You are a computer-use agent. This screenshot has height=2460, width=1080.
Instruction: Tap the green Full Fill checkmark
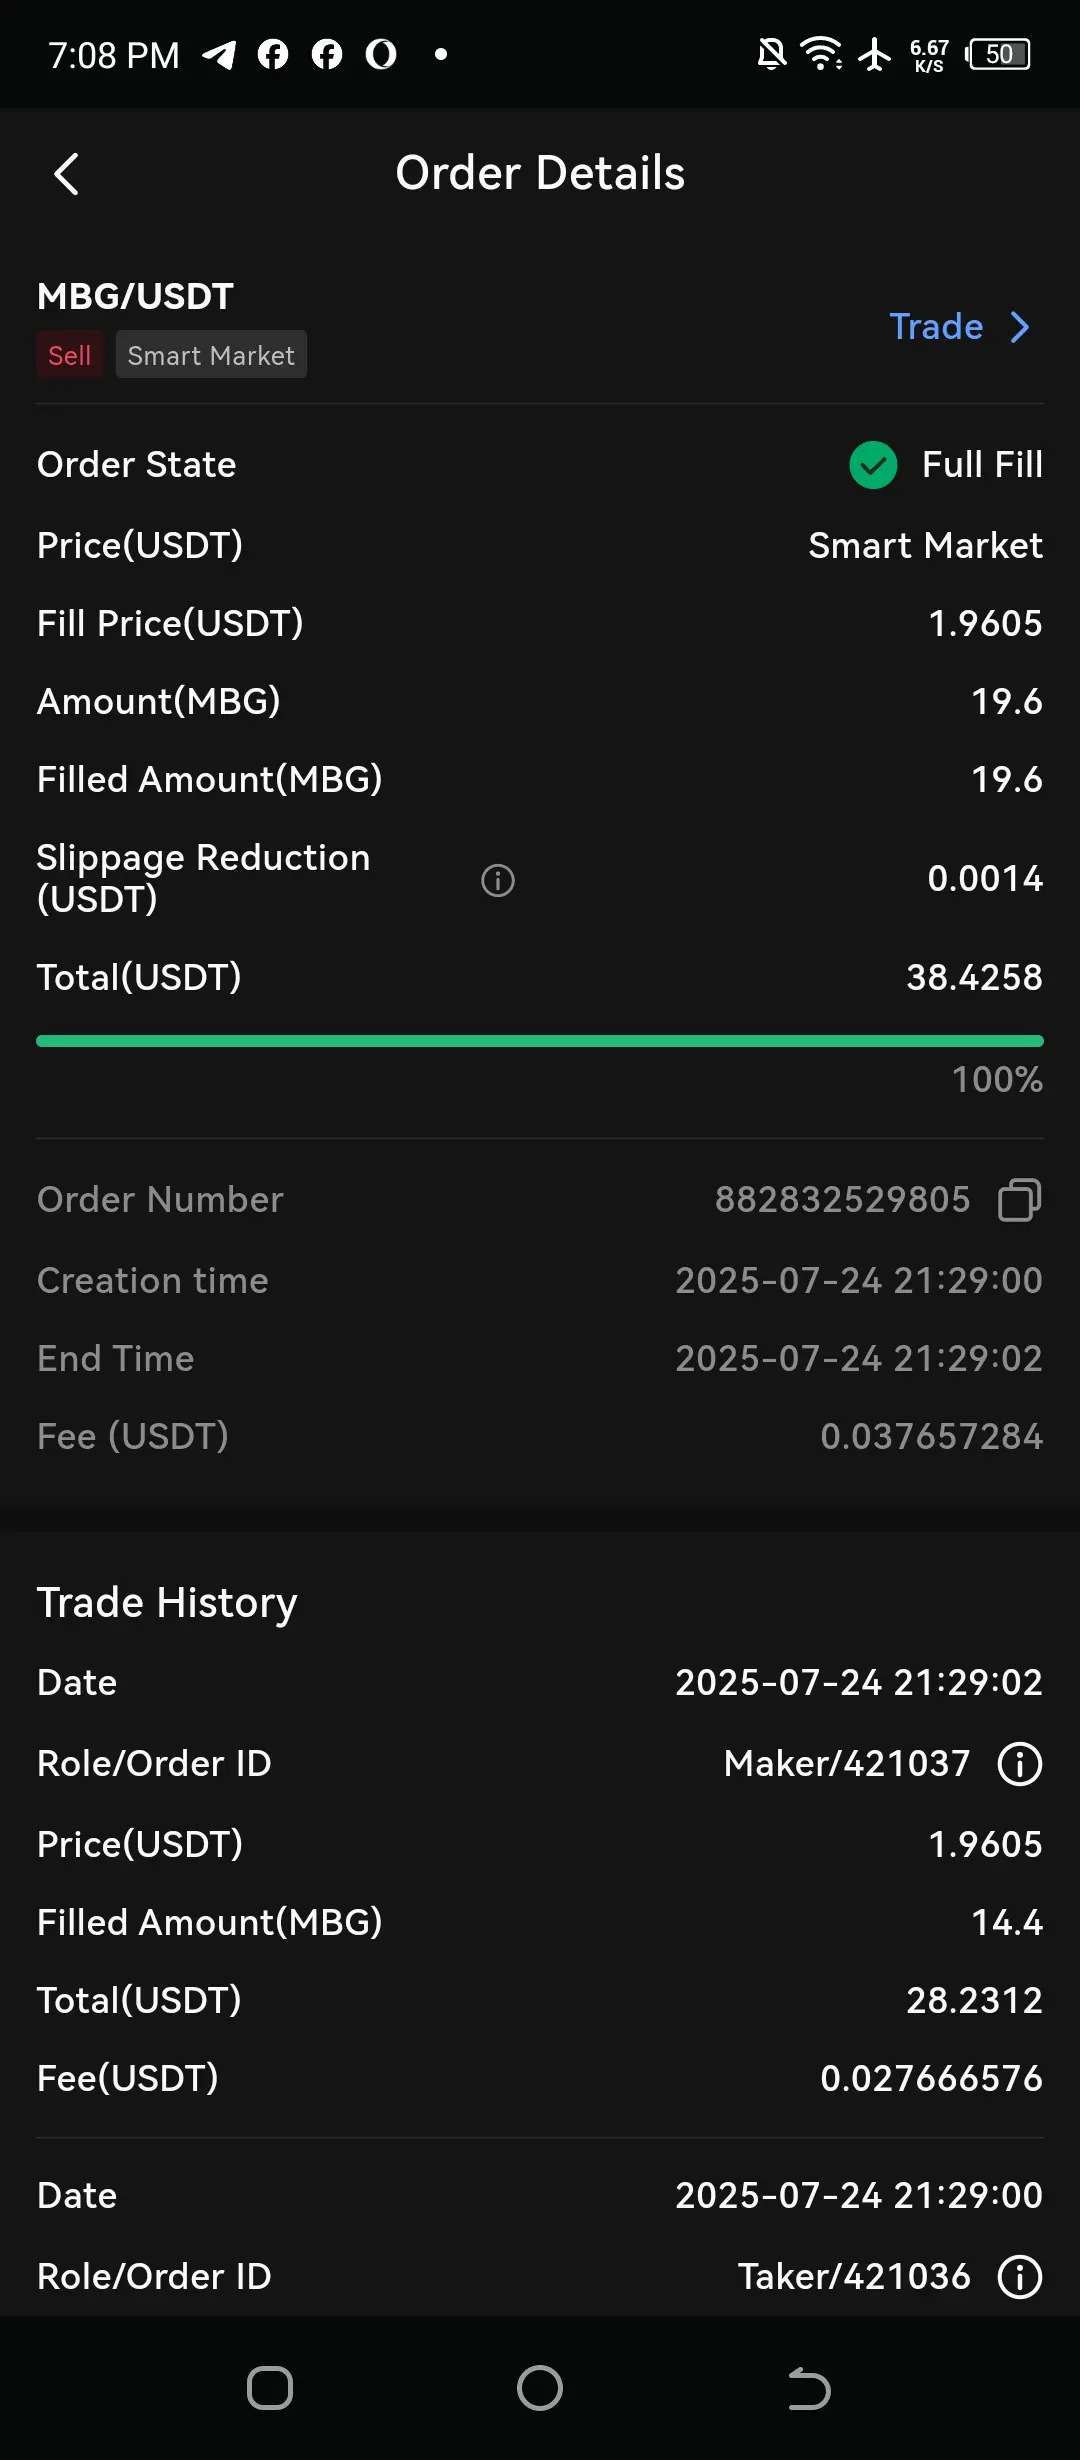click(x=873, y=465)
